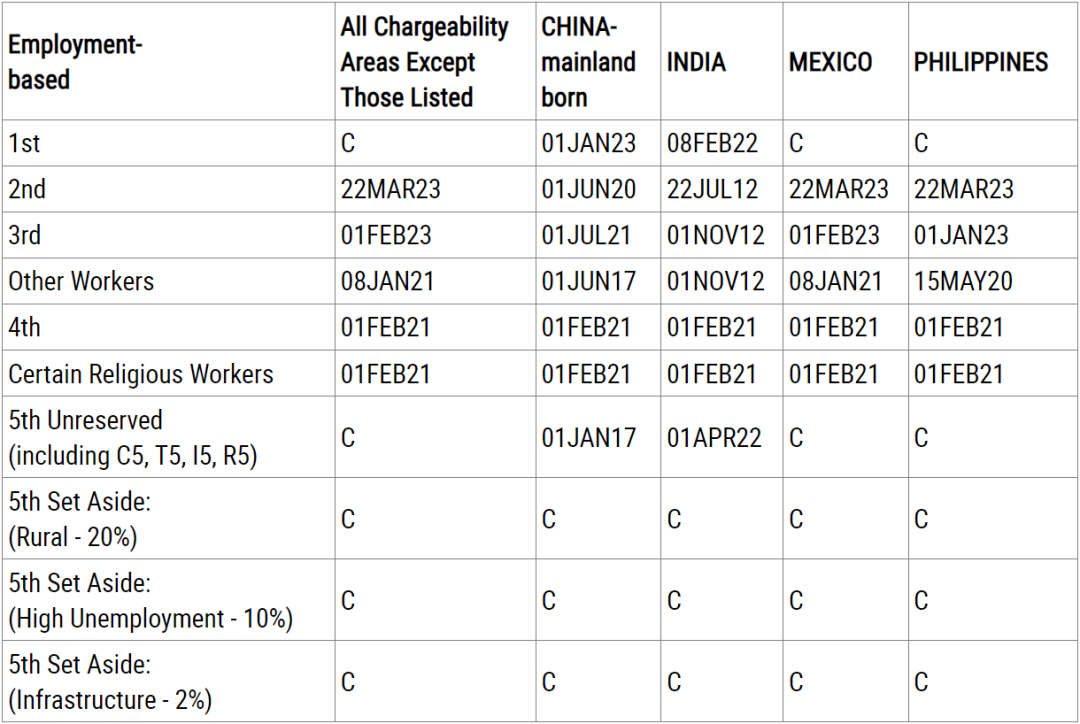
Task: Click the High Unemployment 10% row label
Action: (150, 600)
